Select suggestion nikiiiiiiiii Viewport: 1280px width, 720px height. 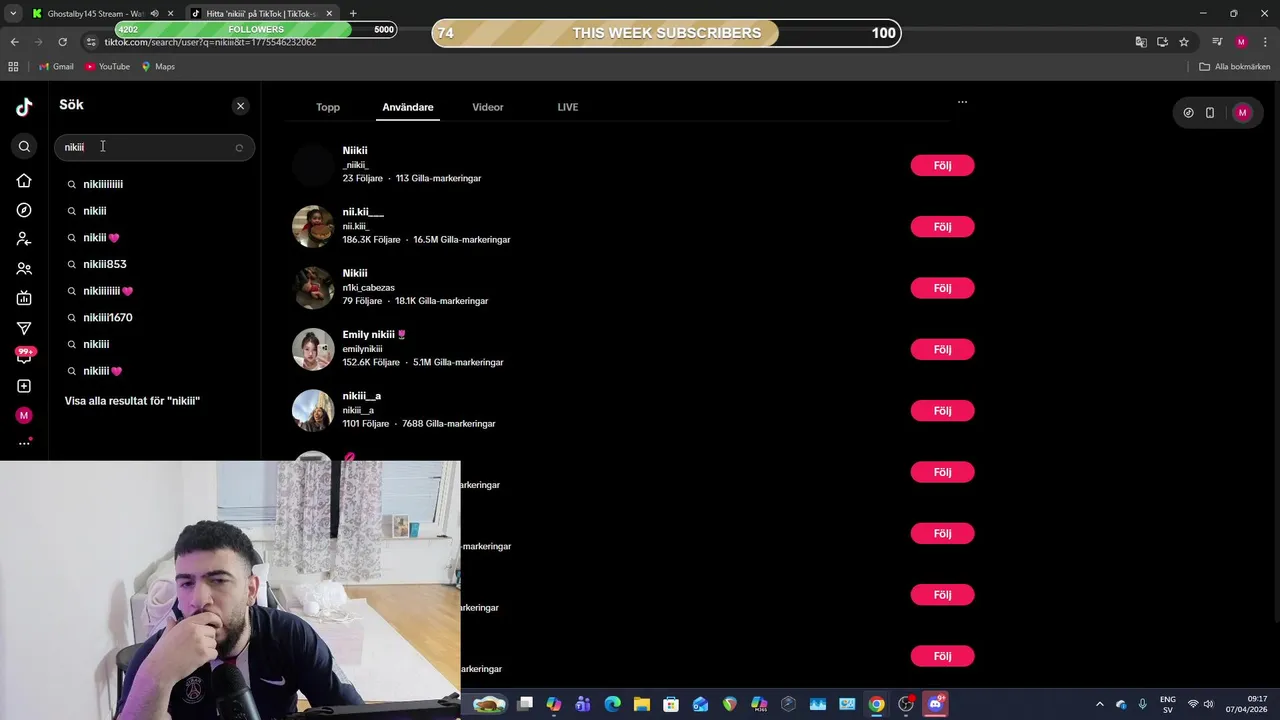pyautogui.click(x=103, y=184)
